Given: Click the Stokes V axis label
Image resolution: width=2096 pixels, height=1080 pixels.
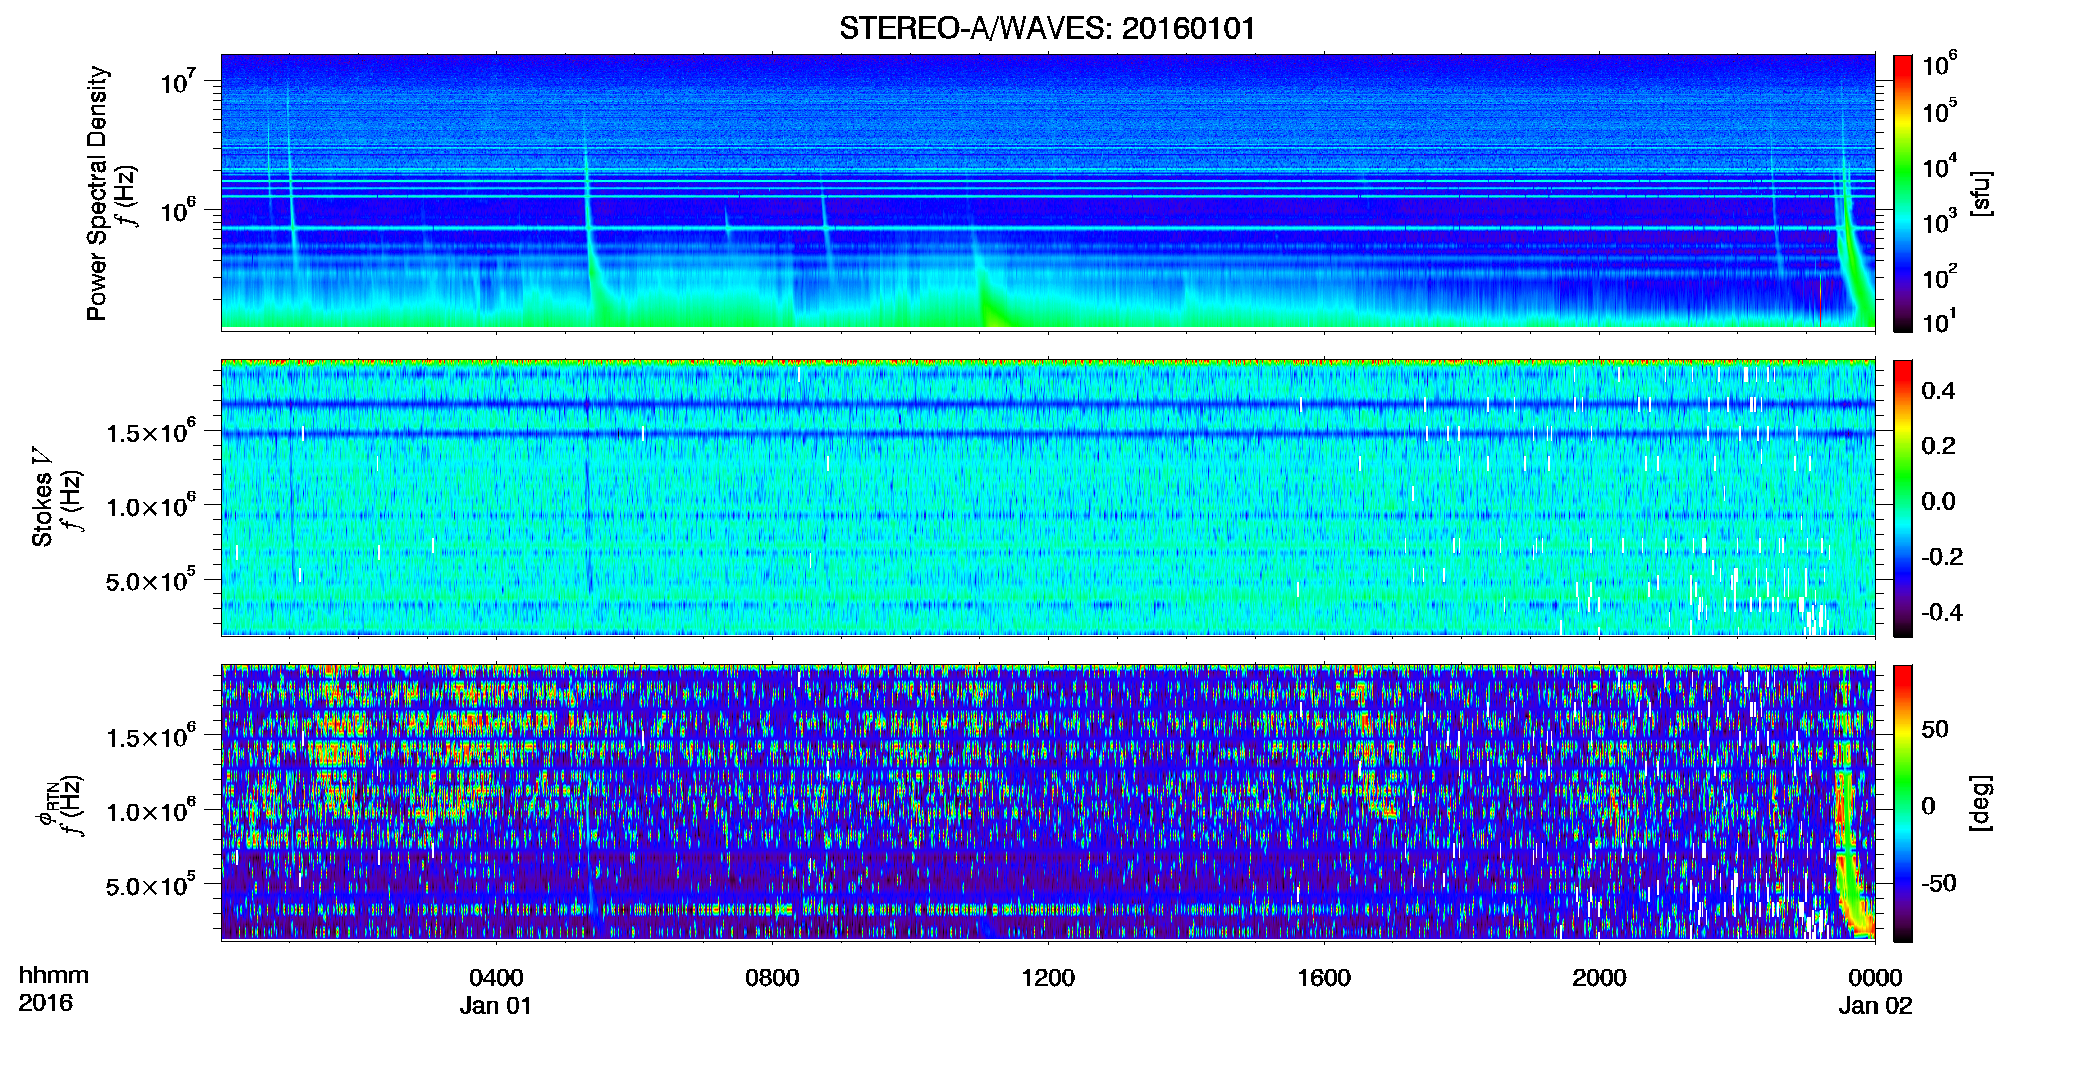Looking at the screenshot, I should [x=42, y=498].
